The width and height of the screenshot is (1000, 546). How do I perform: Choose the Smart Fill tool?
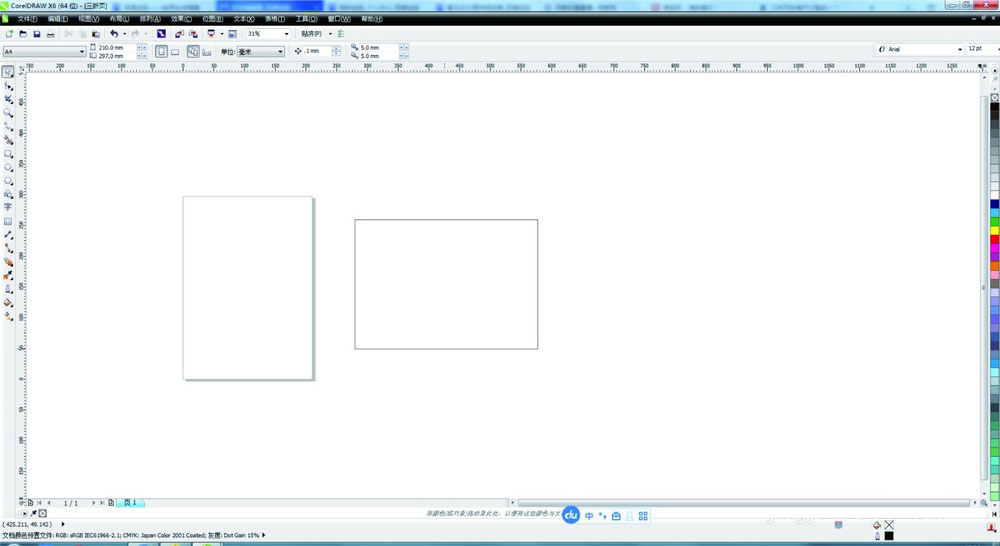8,140
